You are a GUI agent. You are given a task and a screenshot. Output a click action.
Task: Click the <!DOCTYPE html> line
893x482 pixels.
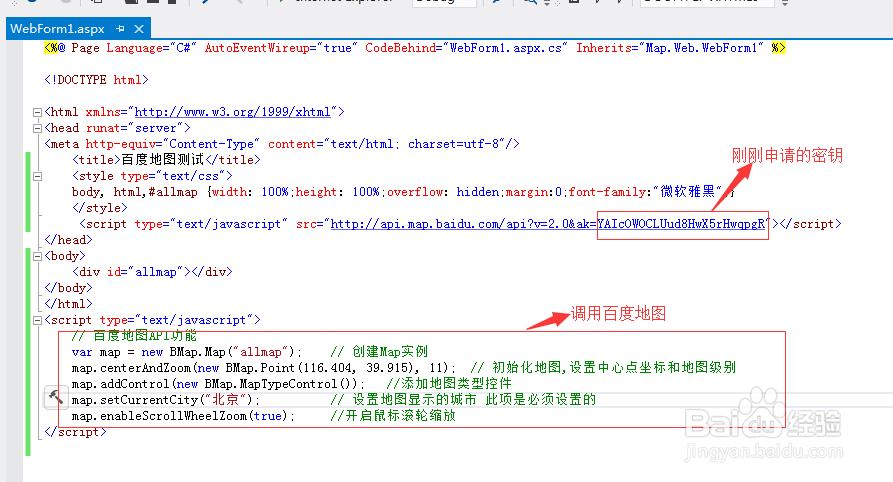(x=96, y=80)
